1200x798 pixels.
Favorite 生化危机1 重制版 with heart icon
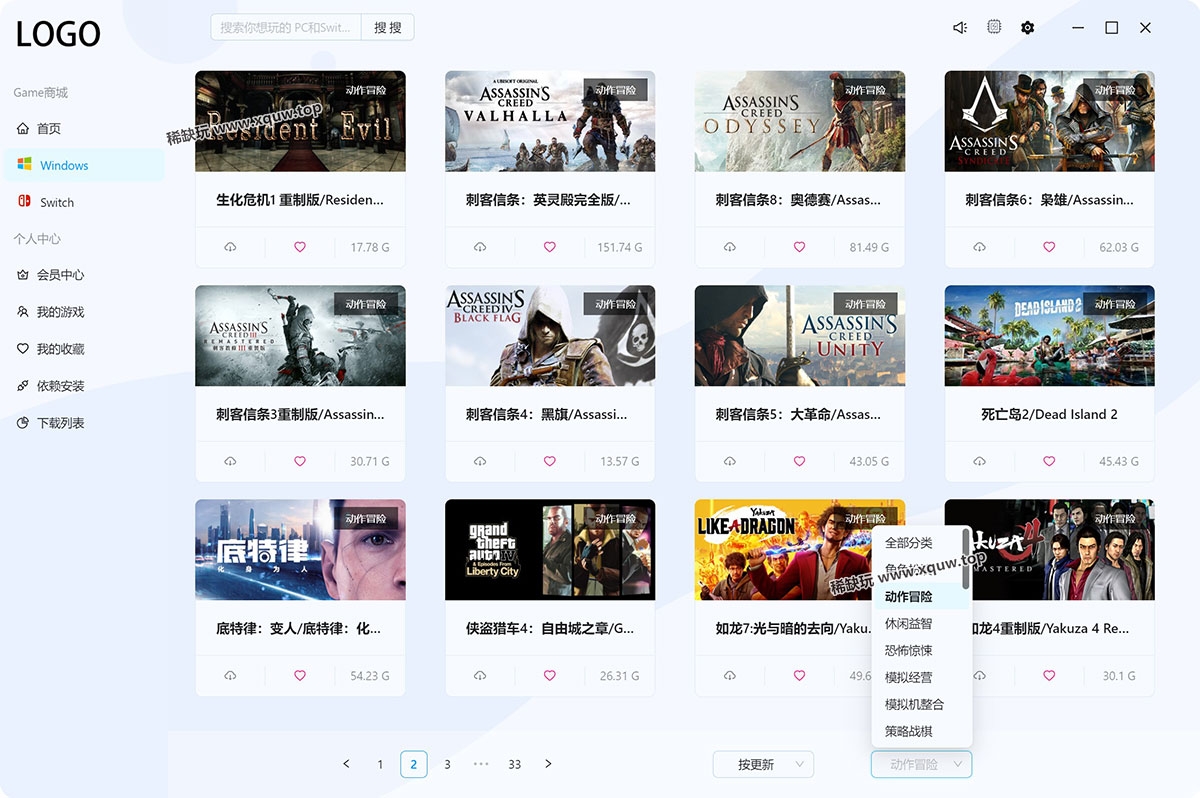[x=300, y=247]
